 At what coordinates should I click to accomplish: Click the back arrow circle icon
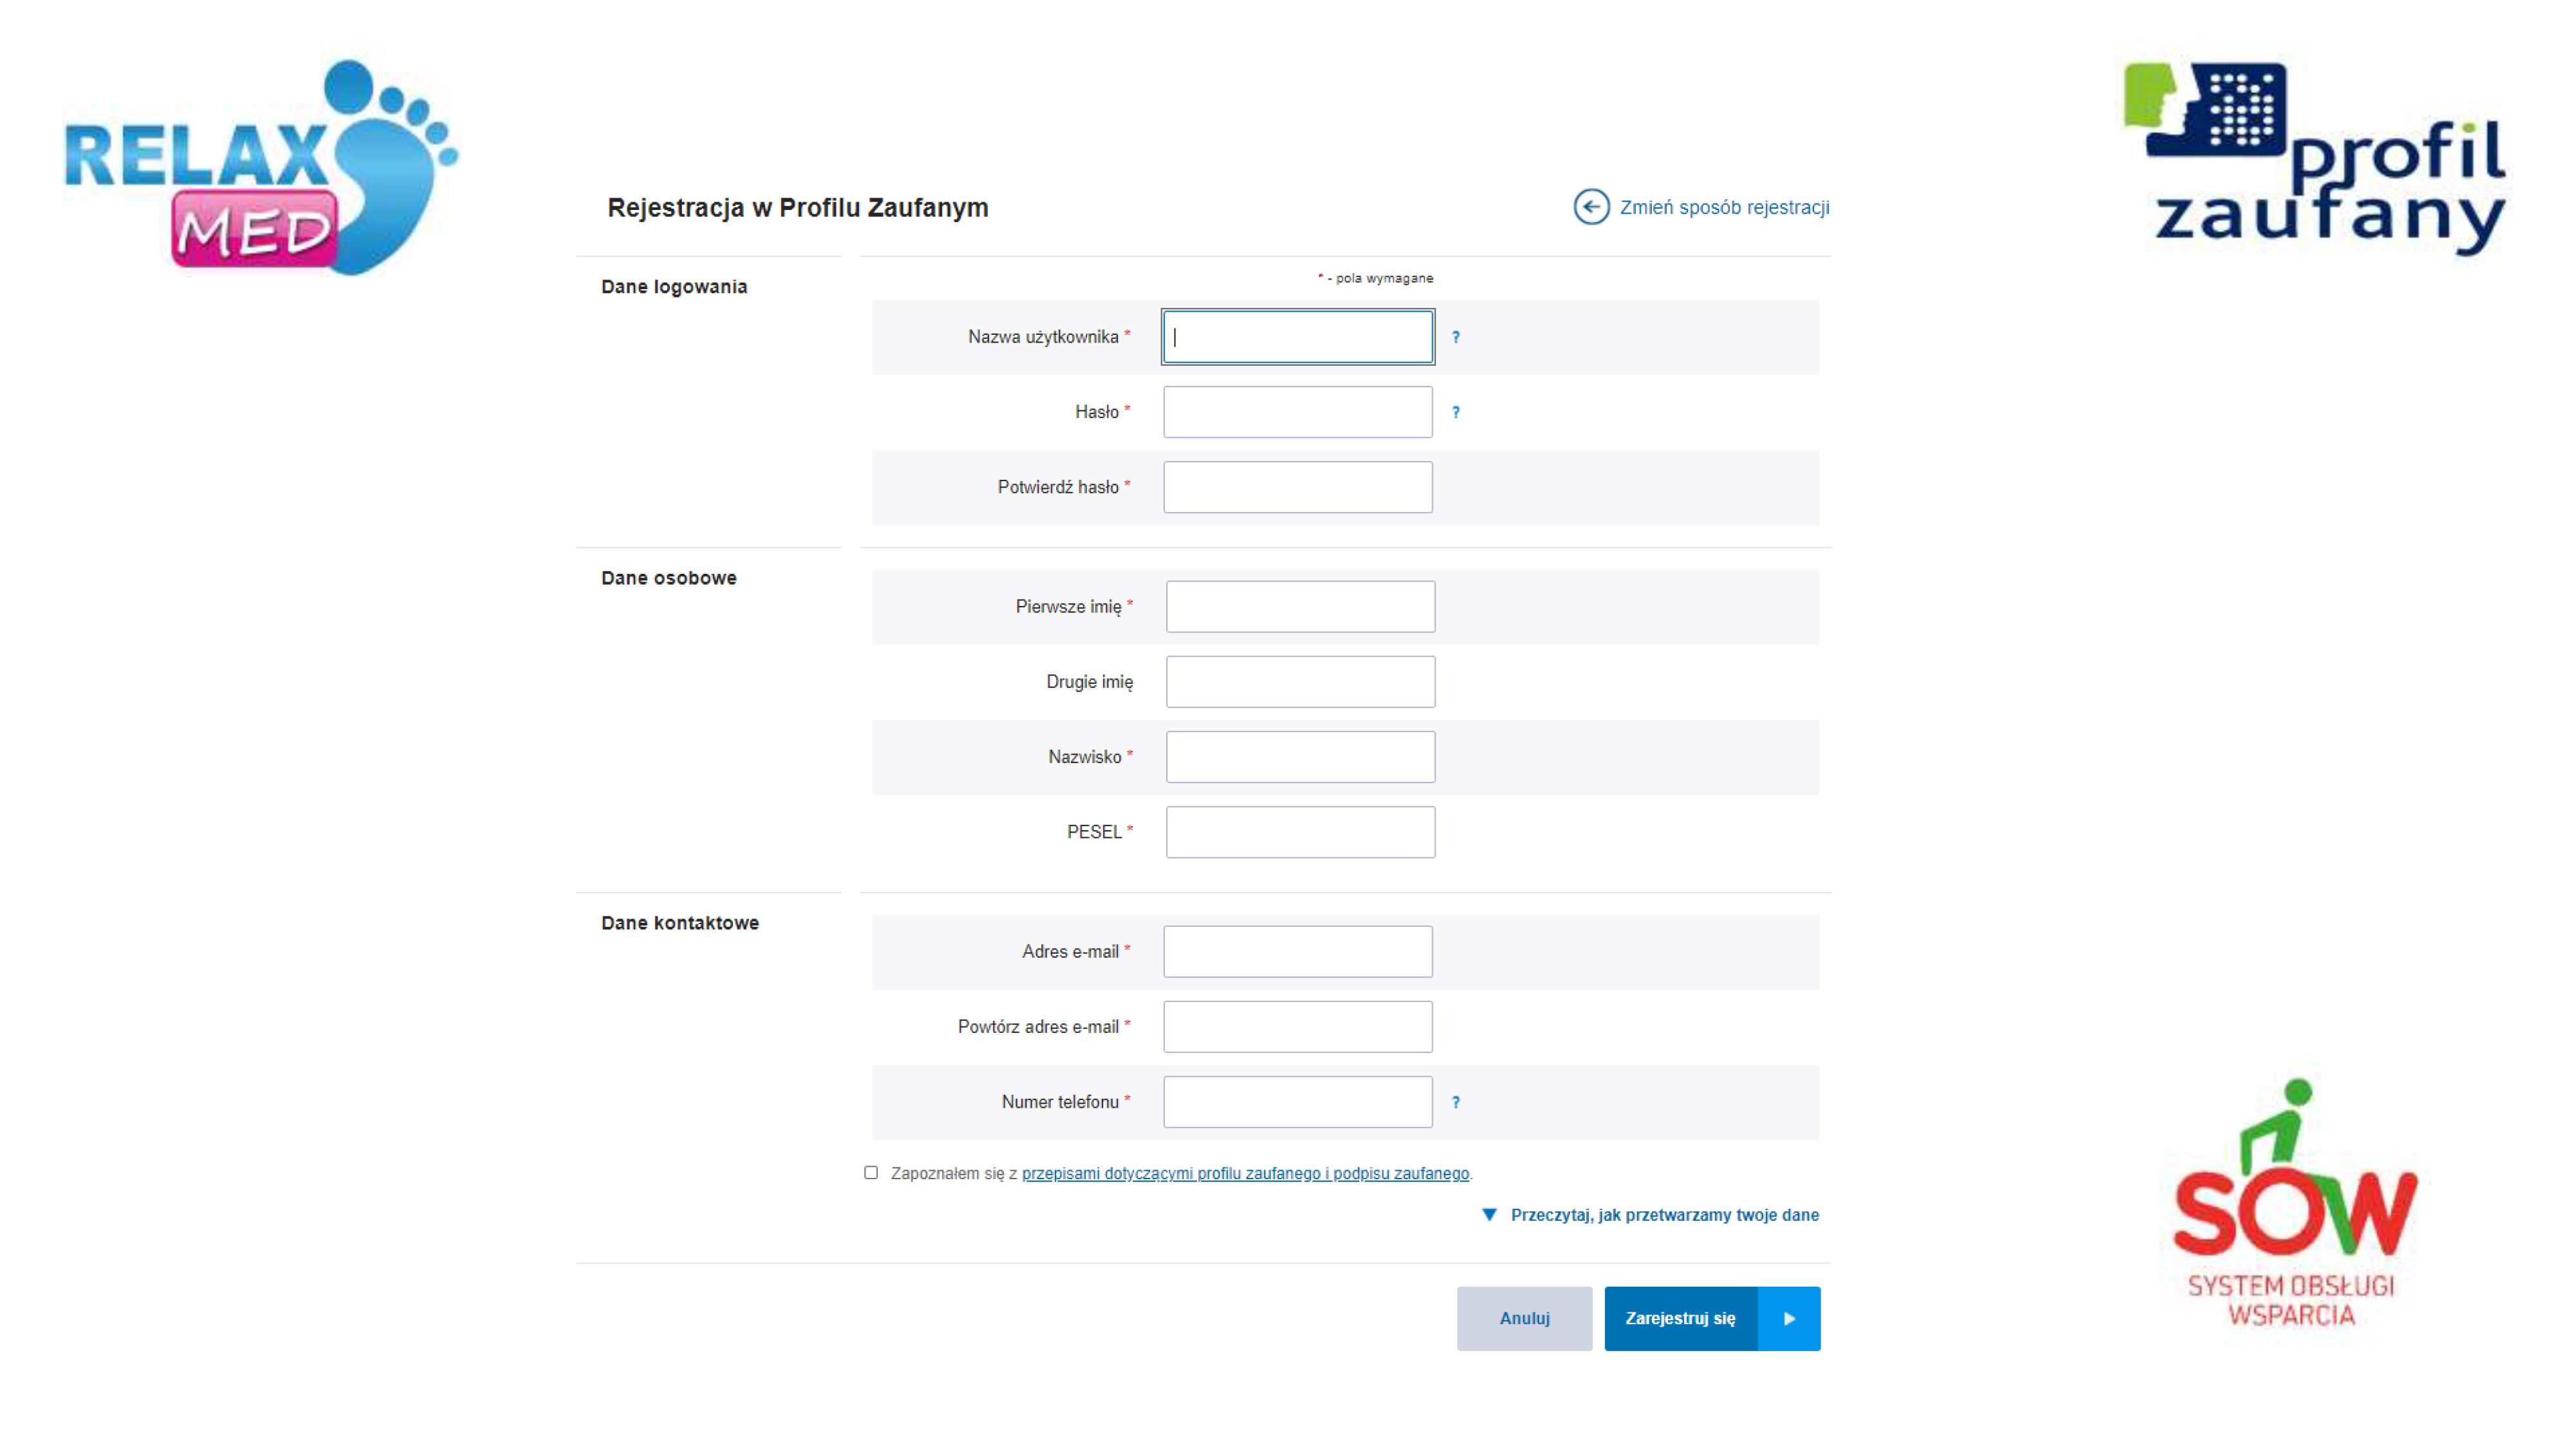(x=1591, y=207)
